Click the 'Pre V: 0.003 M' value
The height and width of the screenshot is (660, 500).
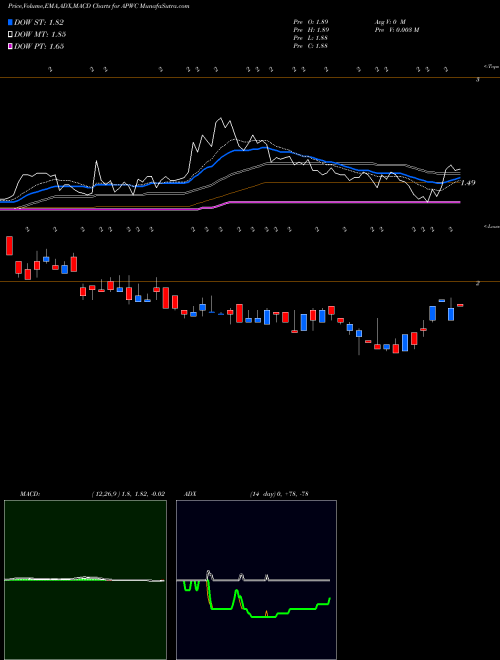click(396, 30)
